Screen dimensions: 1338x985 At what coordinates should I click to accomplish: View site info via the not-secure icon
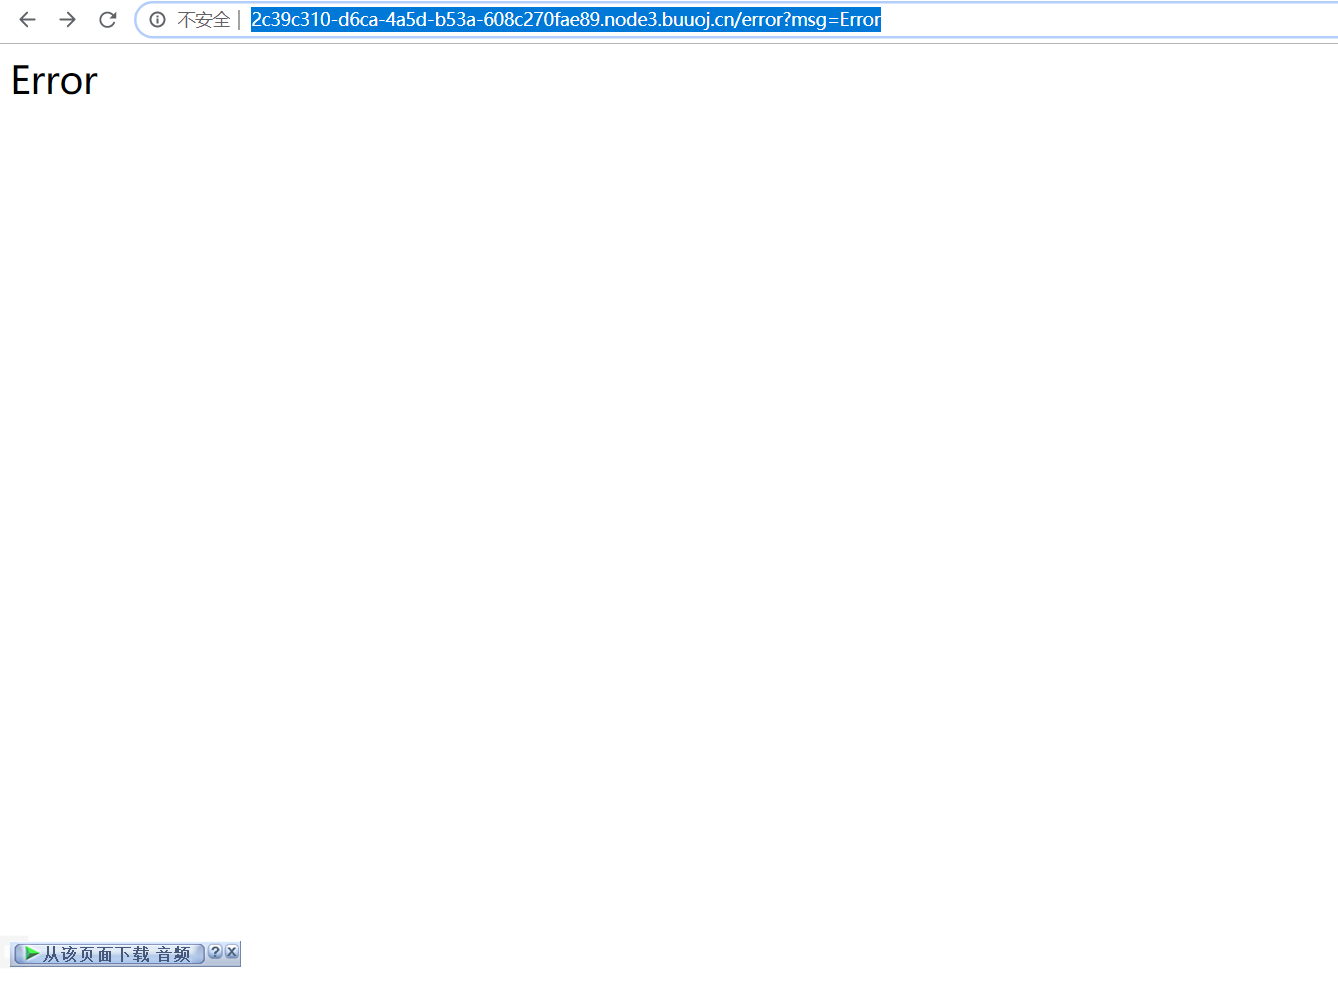point(158,20)
